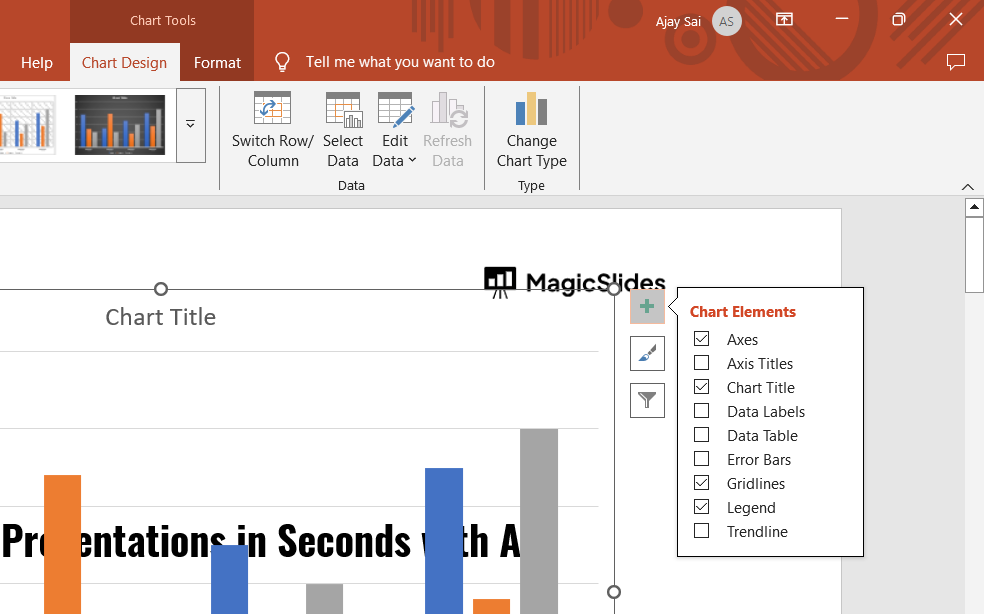Open the comments speech bubble icon
The width and height of the screenshot is (984, 614).
point(955,62)
